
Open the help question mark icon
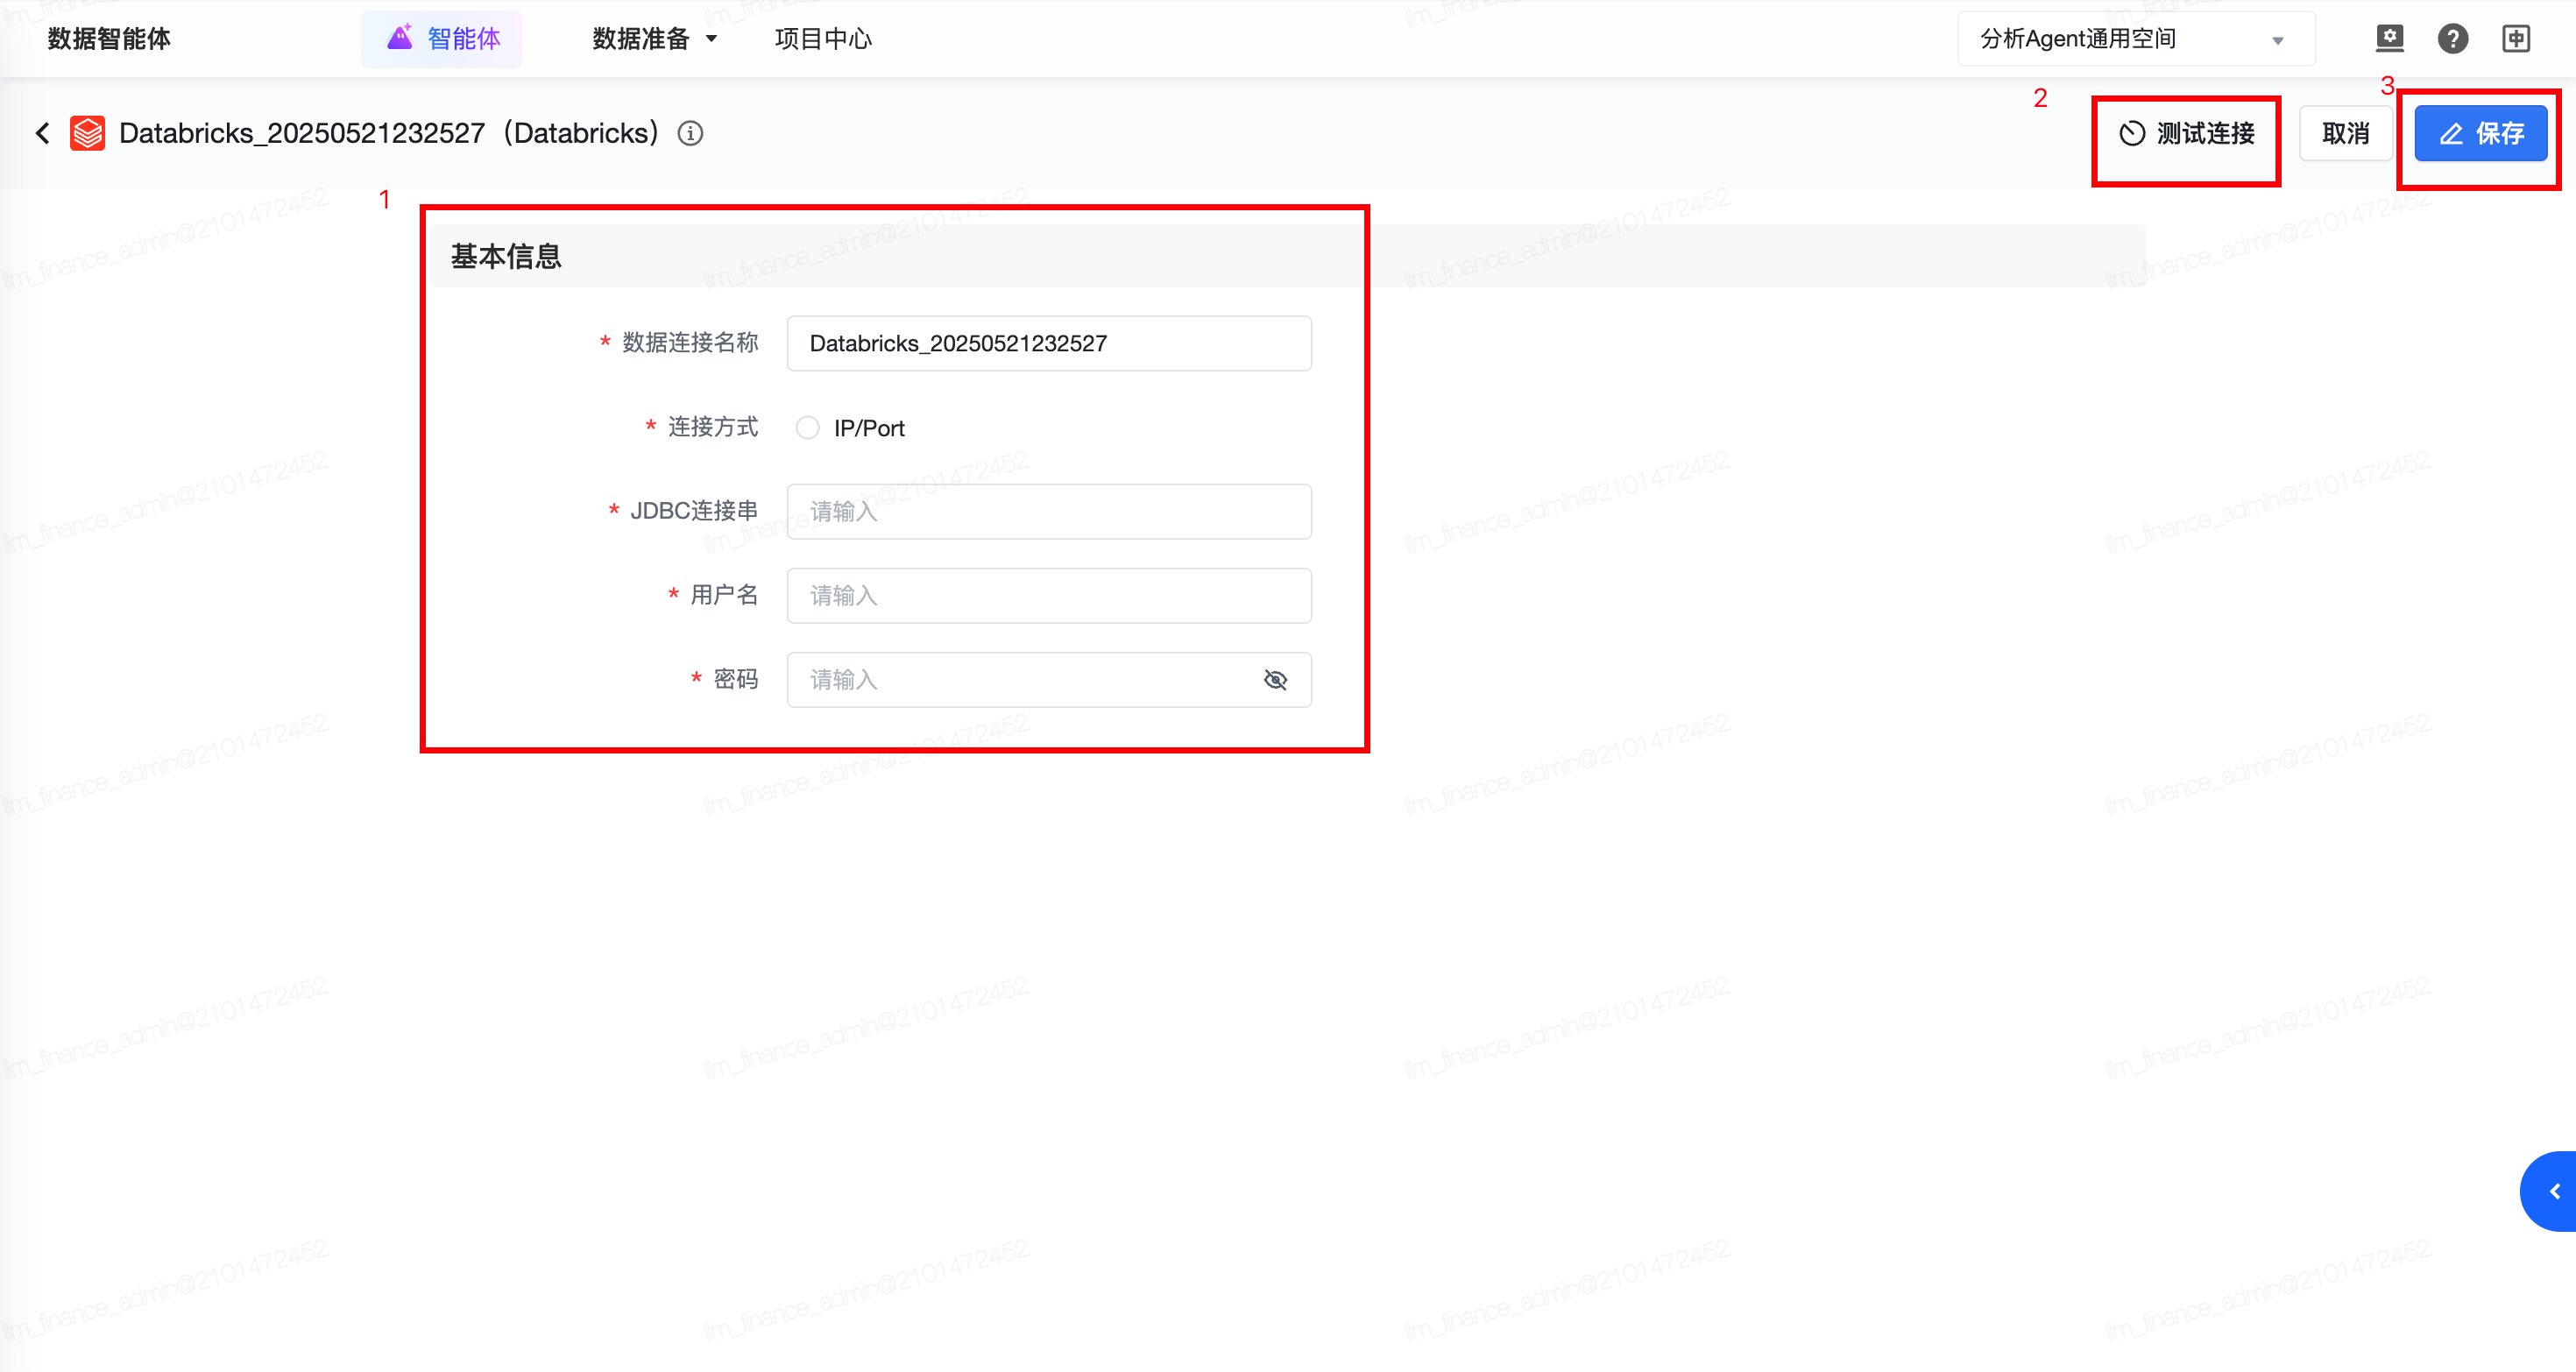[x=2452, y=38]
